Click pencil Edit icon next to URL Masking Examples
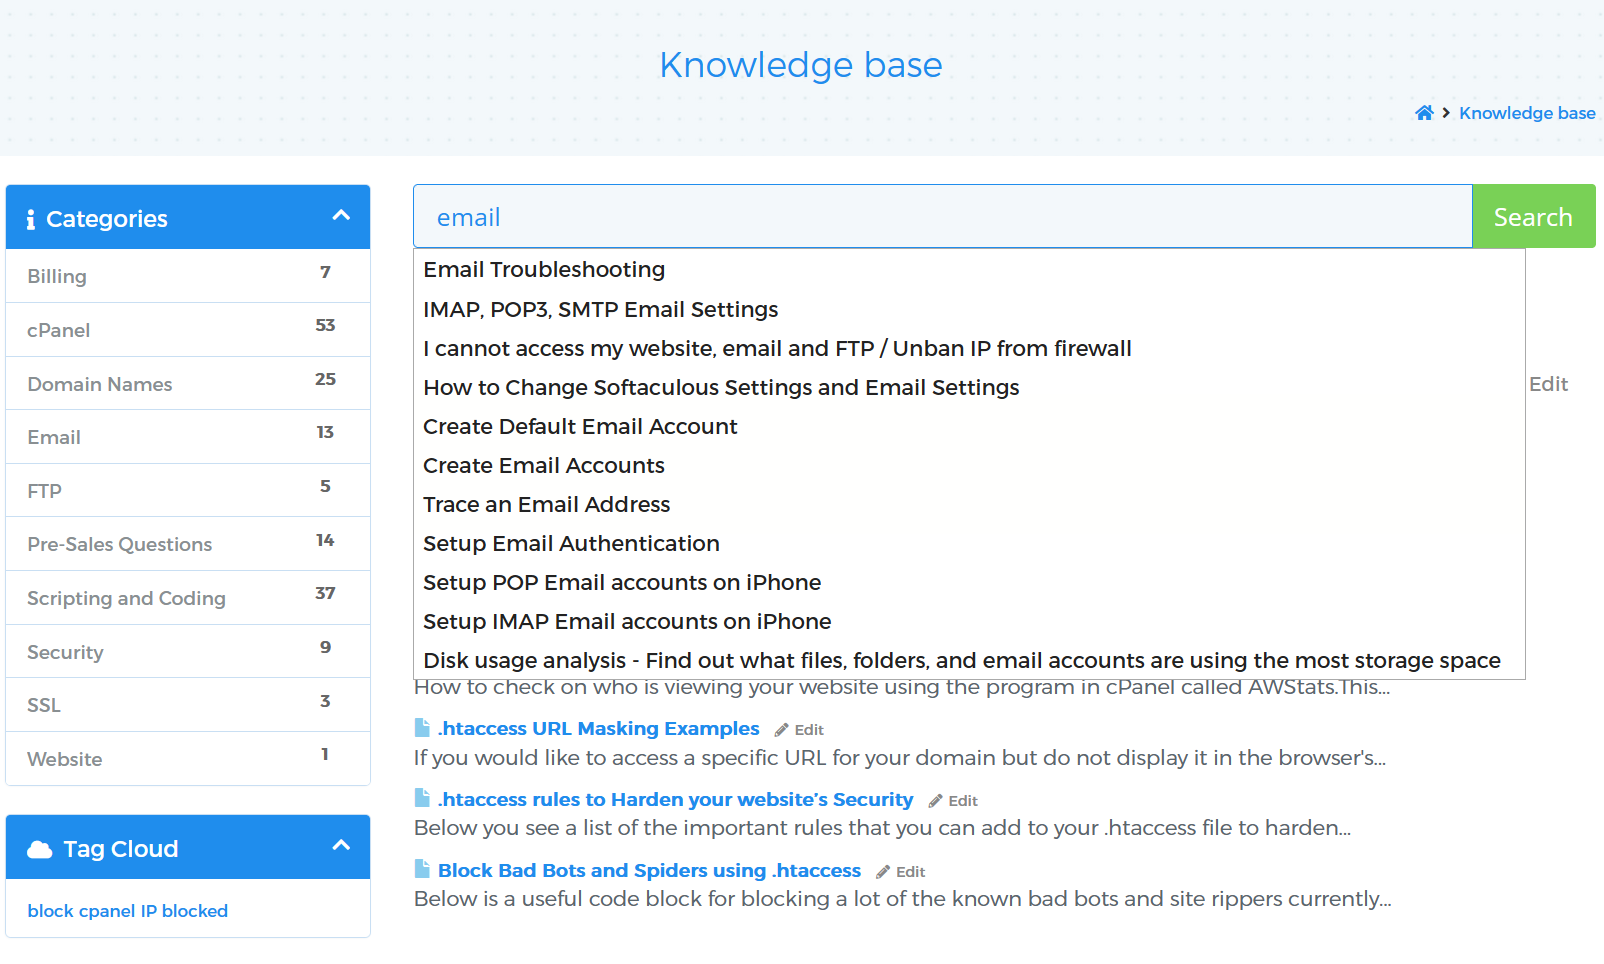 [x=782, y=730]
